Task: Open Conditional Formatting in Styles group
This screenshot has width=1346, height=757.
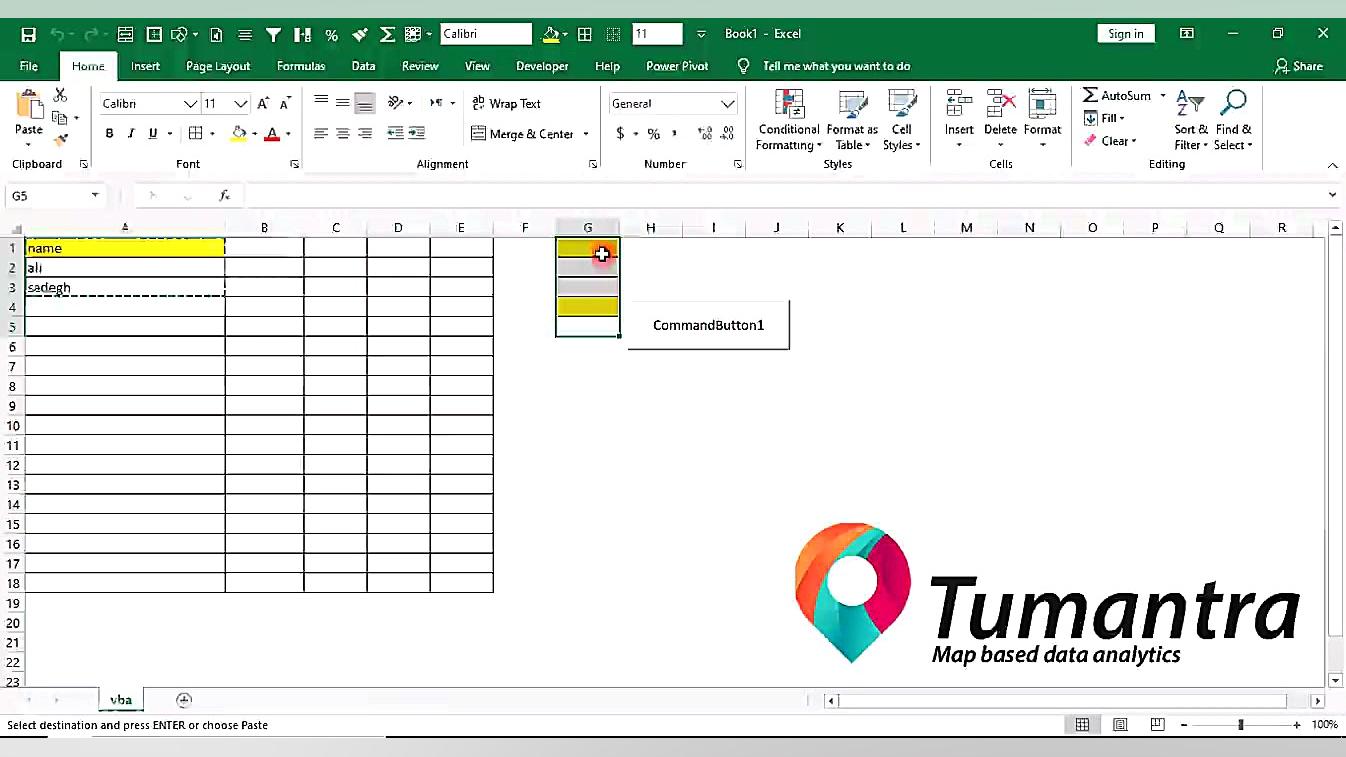Action: (x=788, y=120)
